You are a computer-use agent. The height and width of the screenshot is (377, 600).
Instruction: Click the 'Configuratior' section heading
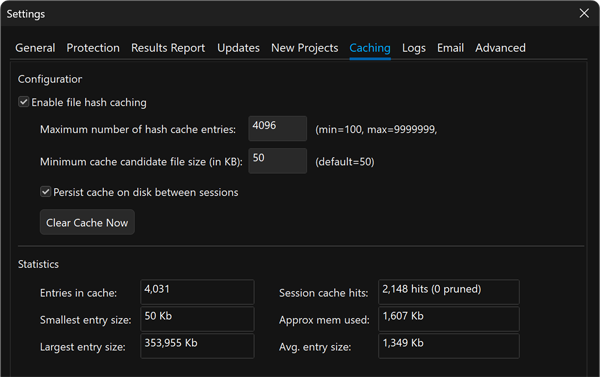(50, 79)
